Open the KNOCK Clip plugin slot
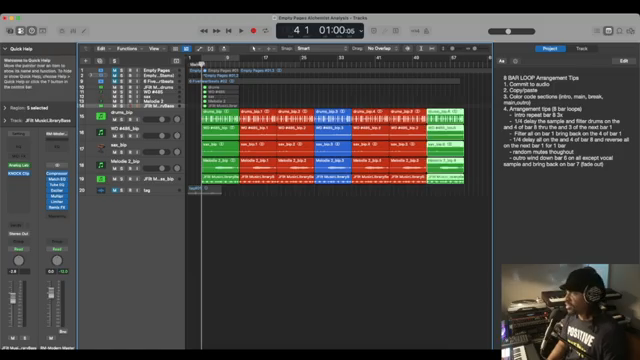The width and height of the screenshot is (640, 360). [19, 173]
